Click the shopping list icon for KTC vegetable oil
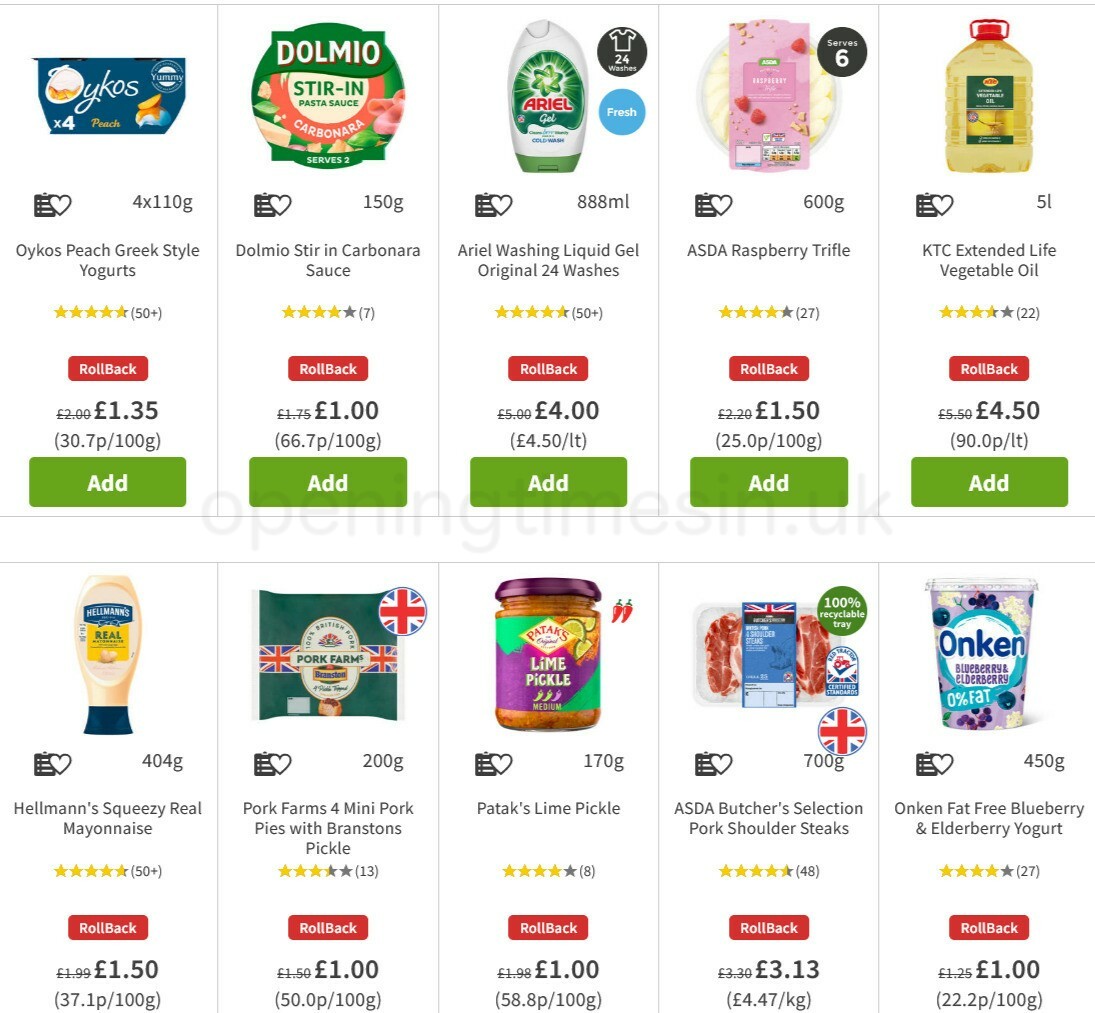 coord(925,203)
